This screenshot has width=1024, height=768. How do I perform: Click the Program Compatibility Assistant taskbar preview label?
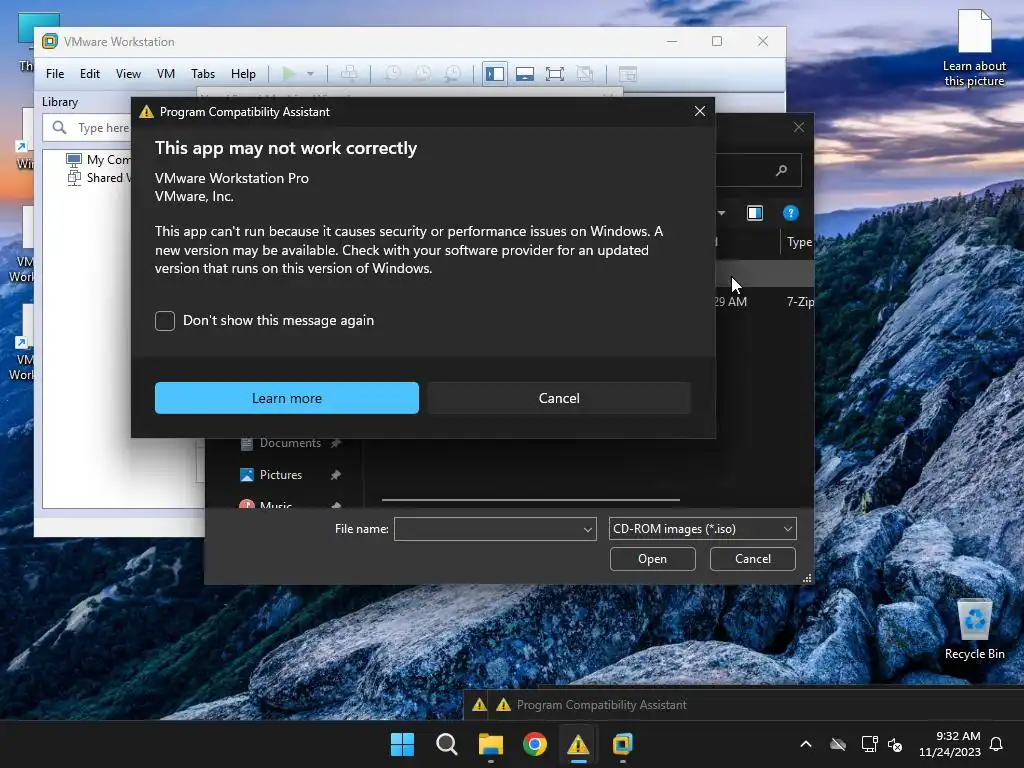(x=601, y=705)
